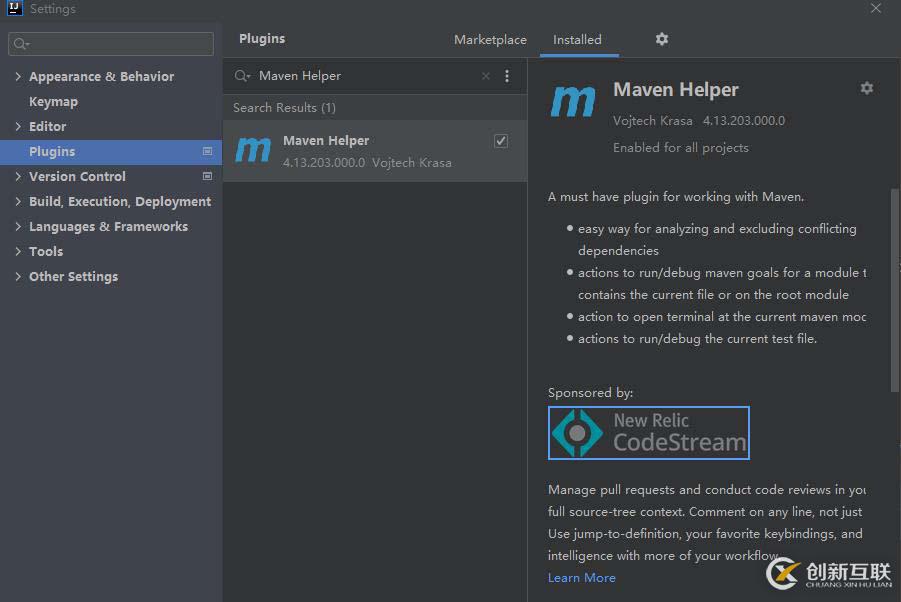Click the New Relic CodeStream sponsor banner
The image size is (901, 602).
pos(649,433)
